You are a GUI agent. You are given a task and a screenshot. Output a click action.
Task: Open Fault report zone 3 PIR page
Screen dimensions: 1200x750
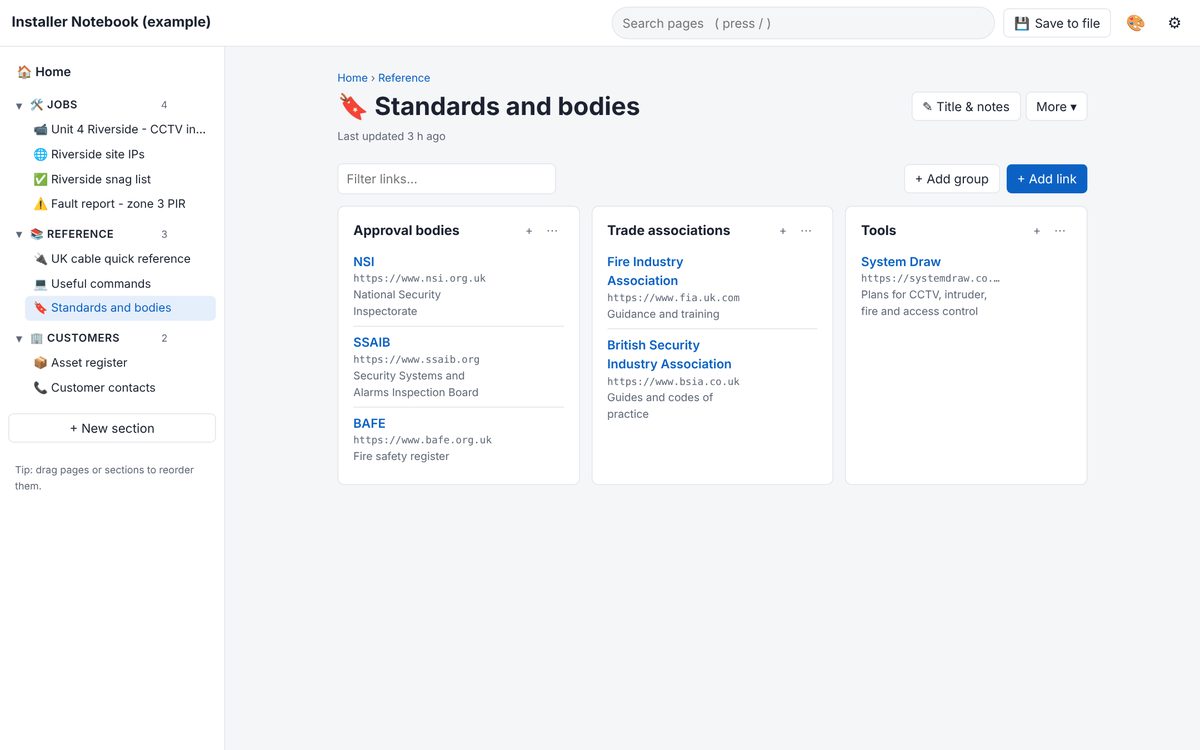pyautogui.click(x=120, y=204)
